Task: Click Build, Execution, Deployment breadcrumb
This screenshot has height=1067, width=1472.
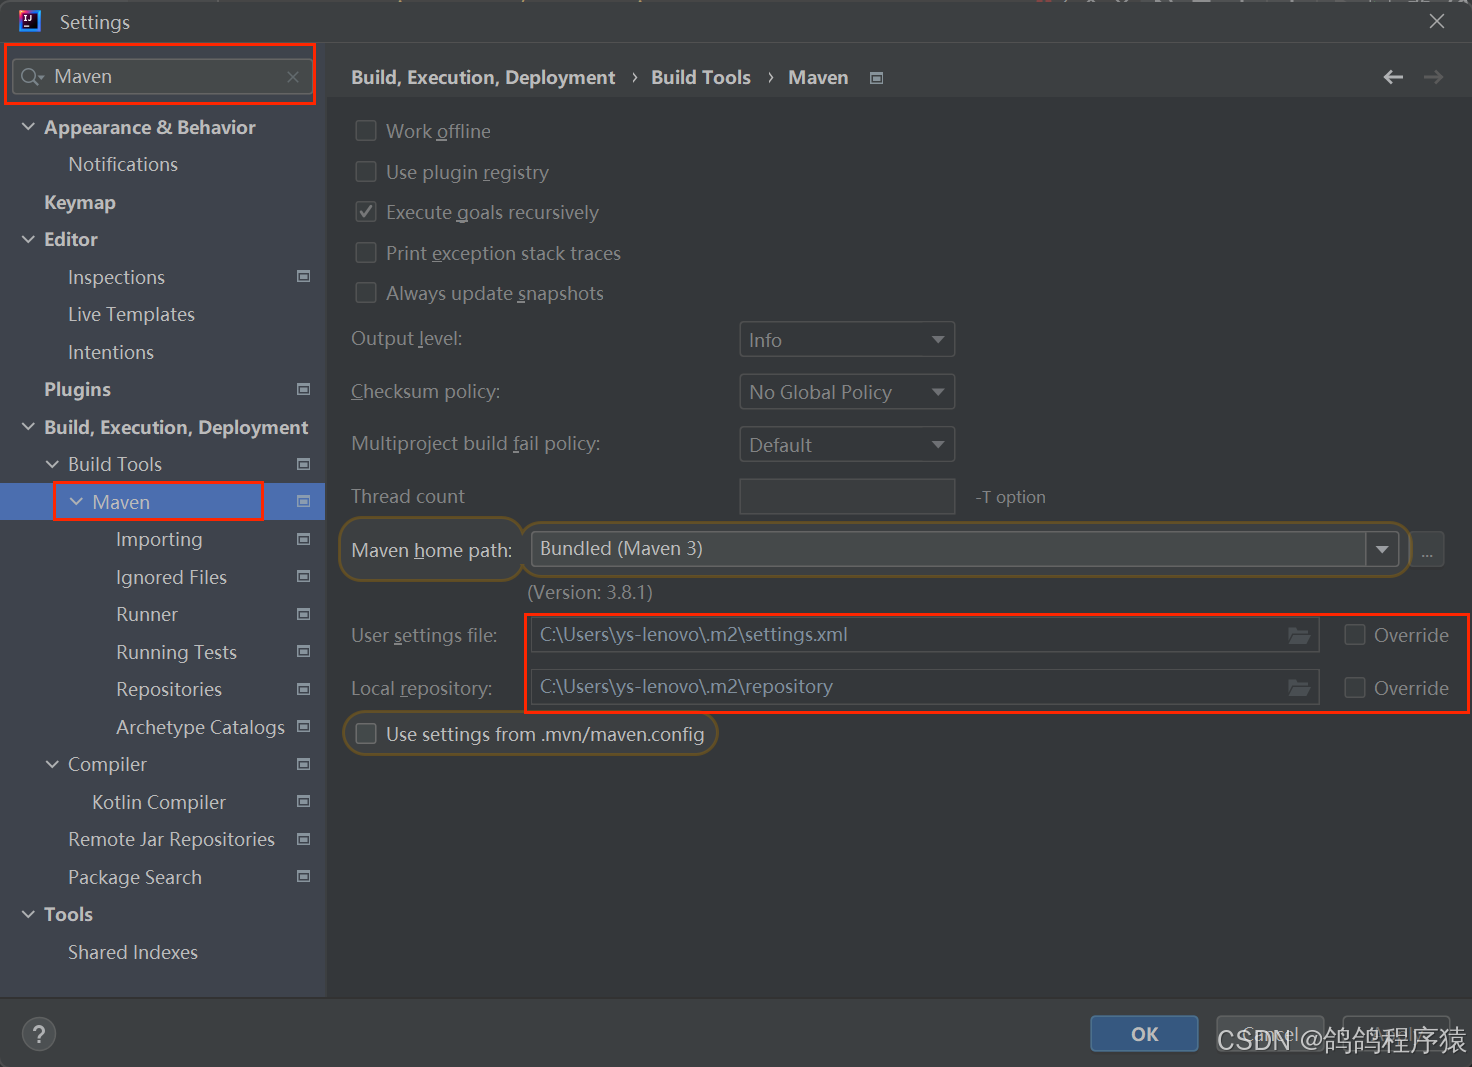Action: coord(483,77)
